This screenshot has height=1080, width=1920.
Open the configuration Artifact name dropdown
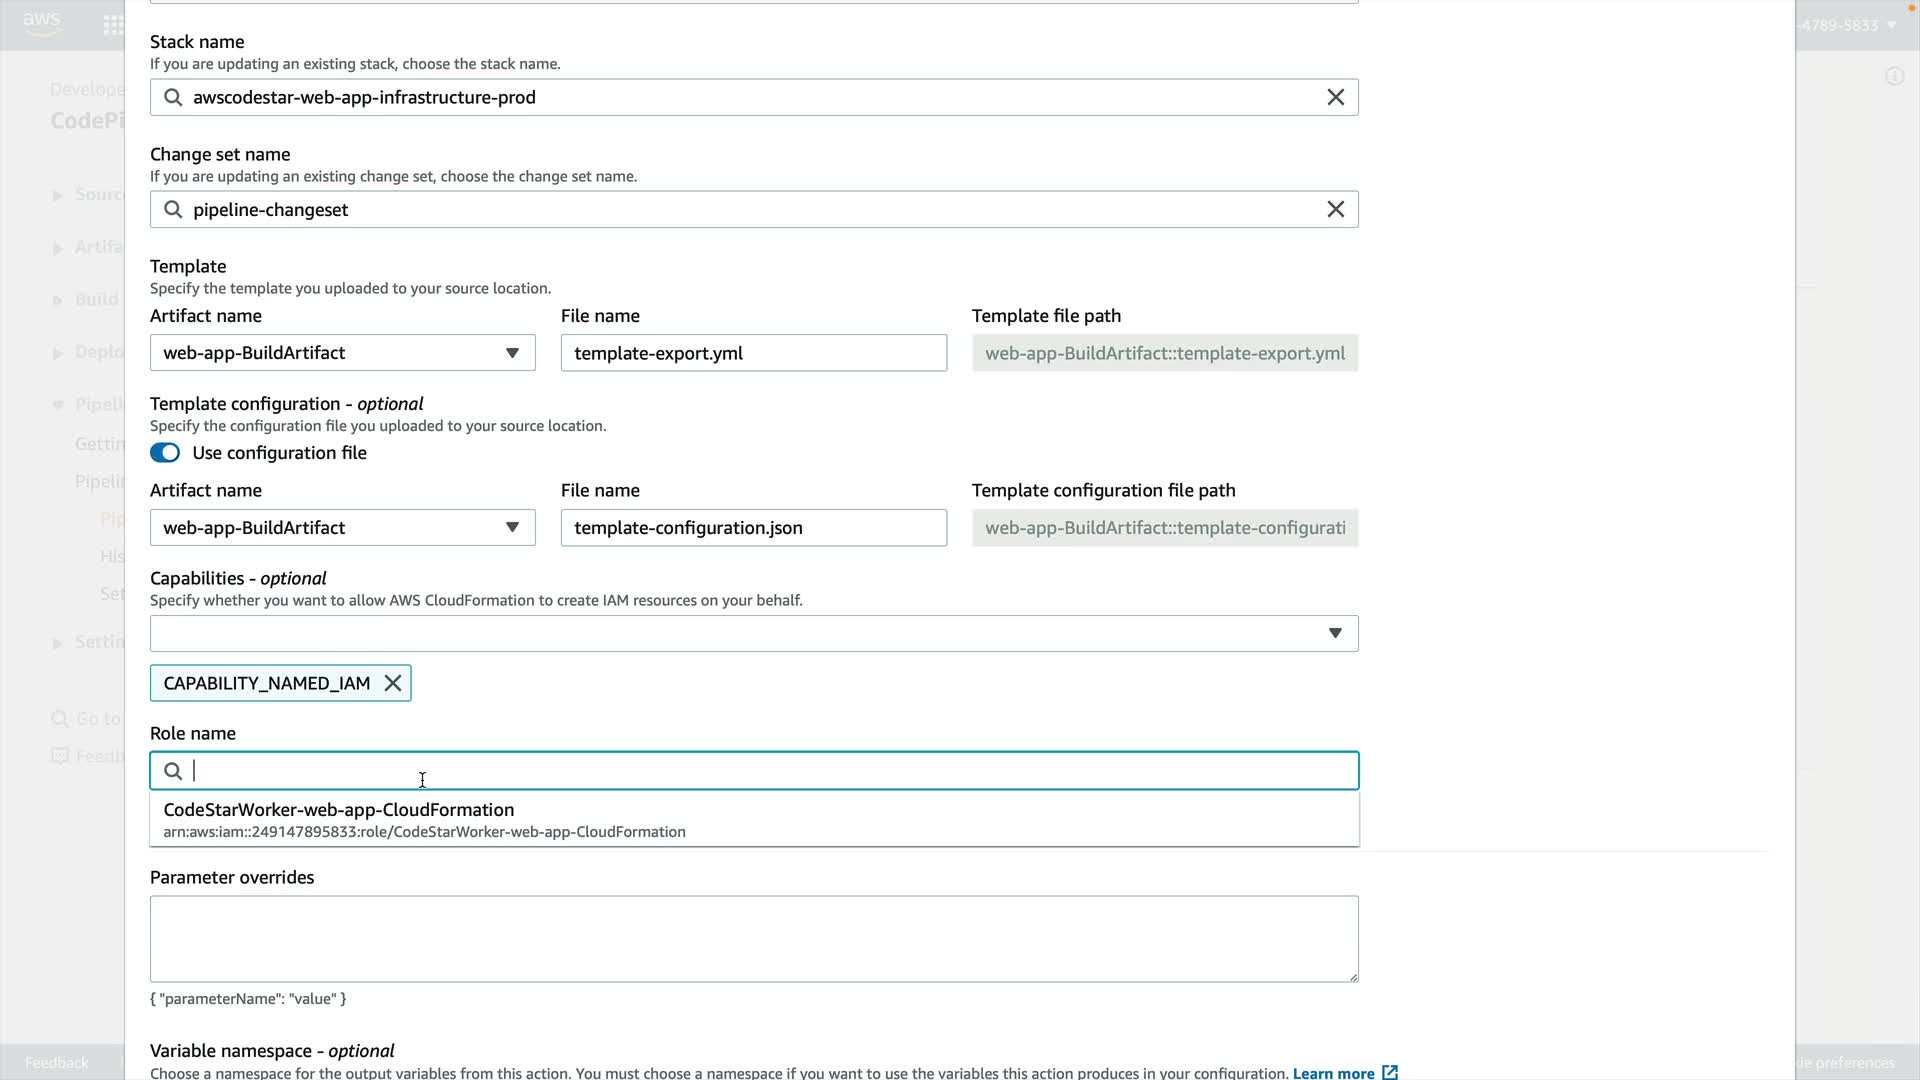[342, 528]
